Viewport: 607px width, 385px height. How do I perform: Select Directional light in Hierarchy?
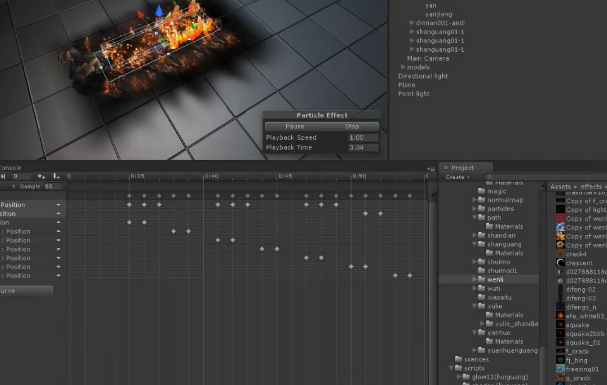click(423, 76)
